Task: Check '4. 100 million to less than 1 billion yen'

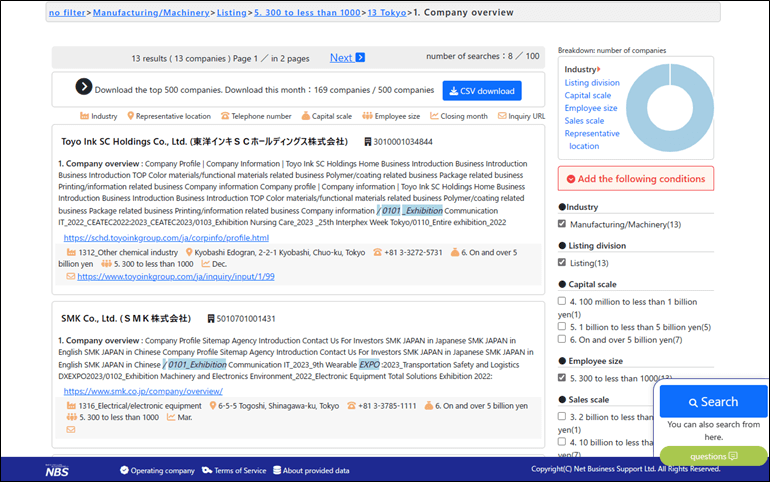Action: 562,301
